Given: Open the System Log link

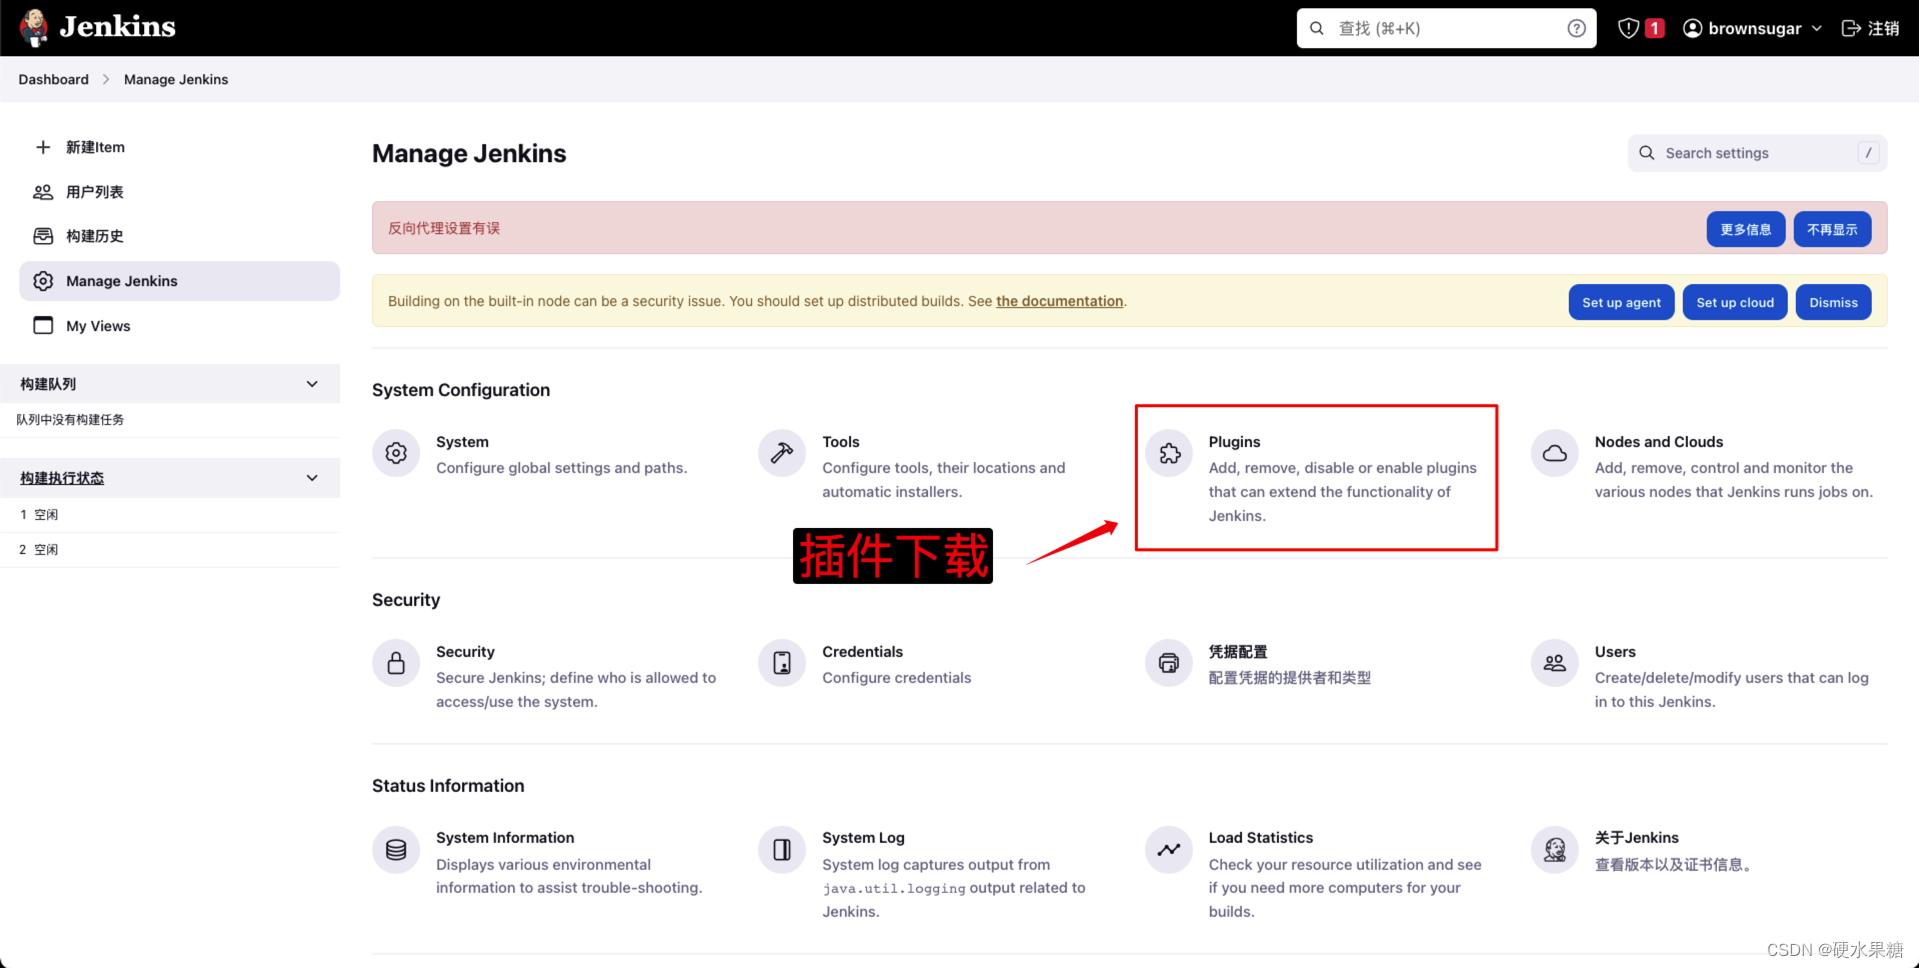Looking at the screenshot, I should (863, 838).
